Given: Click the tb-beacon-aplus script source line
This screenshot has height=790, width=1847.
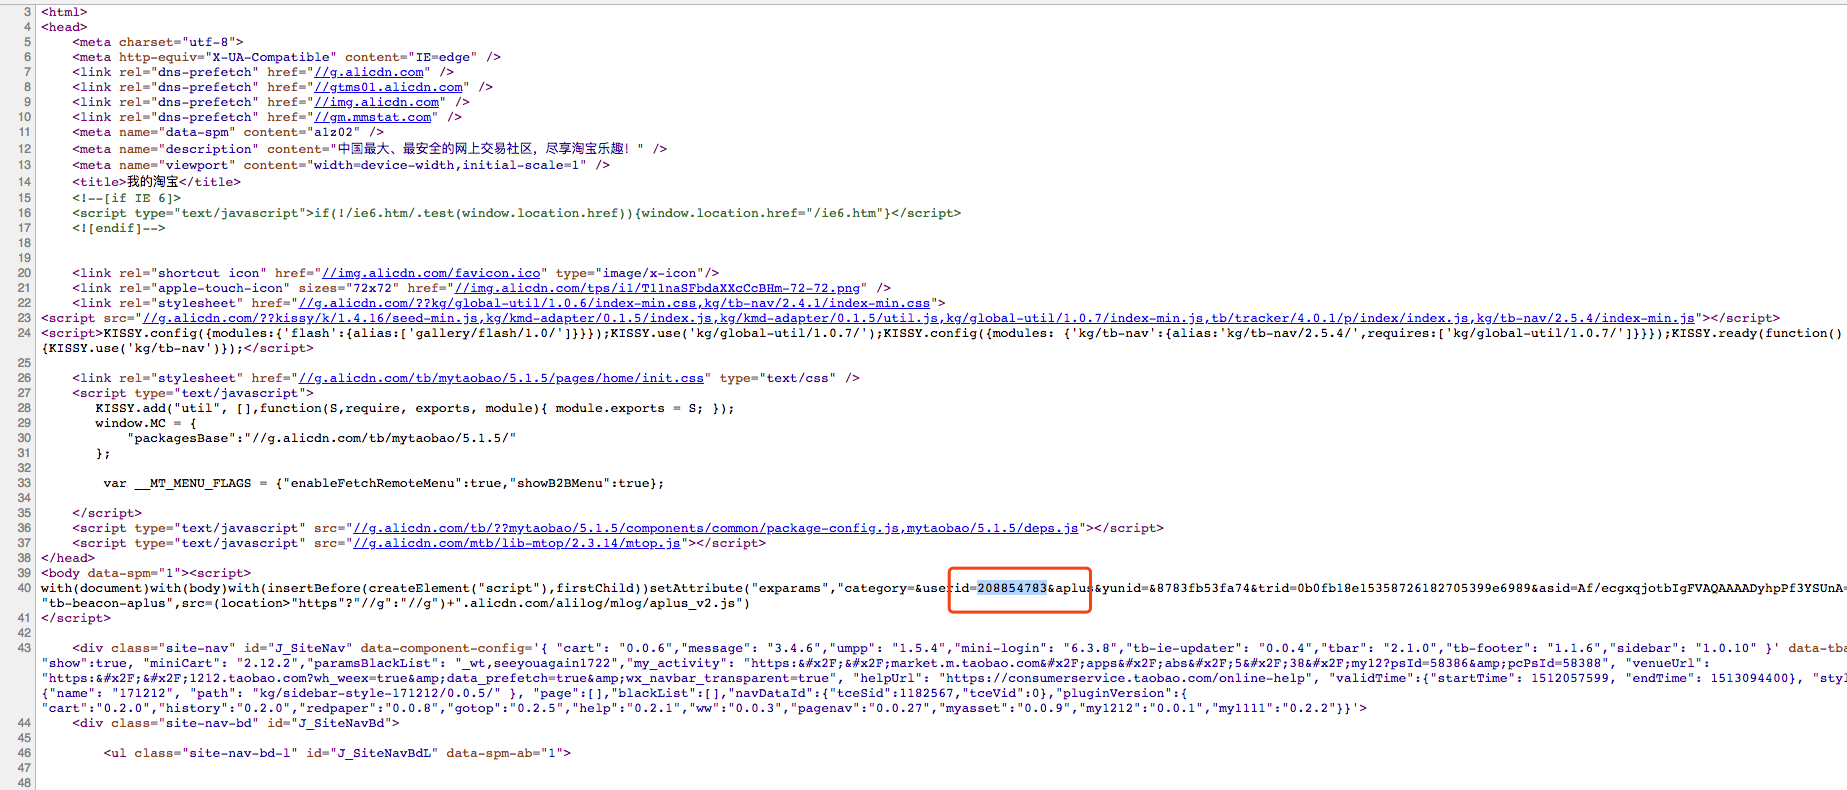Looking at the screenshot, I should point(395,603).
